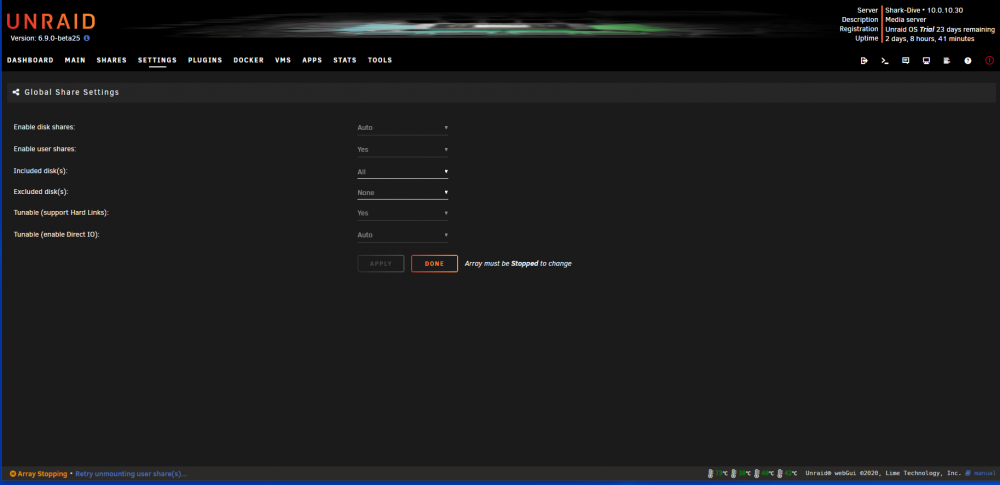
Task: Switch to the Main tab
Action: coord(75,60)
